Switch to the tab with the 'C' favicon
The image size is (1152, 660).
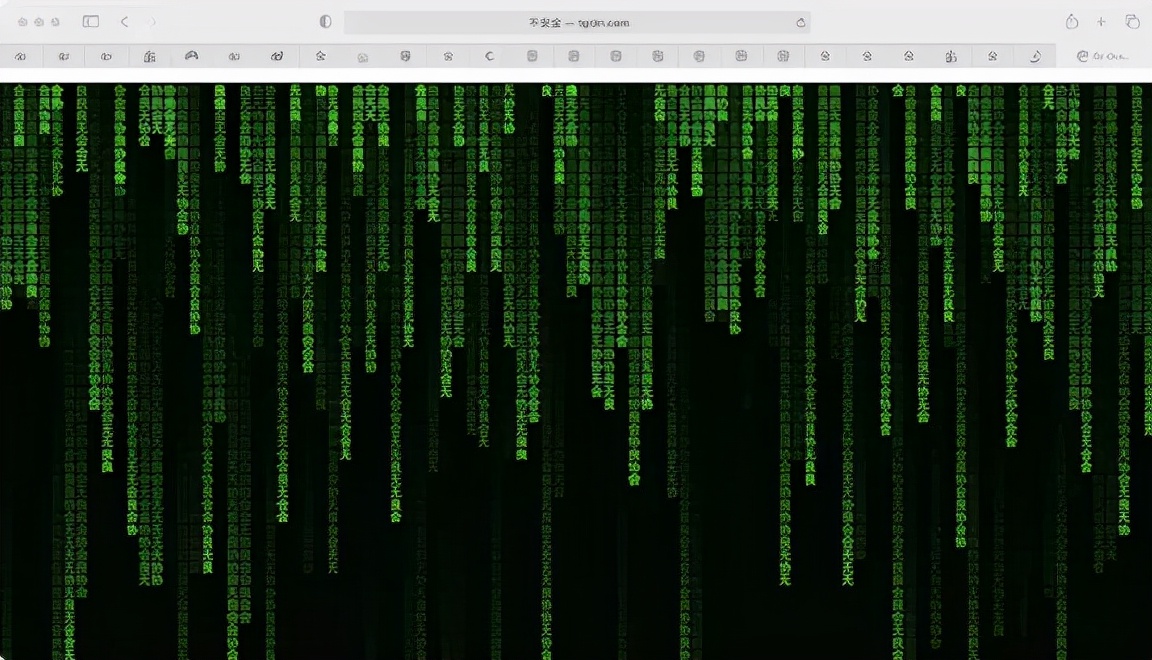pyautogui.click(x=489, y=56)
